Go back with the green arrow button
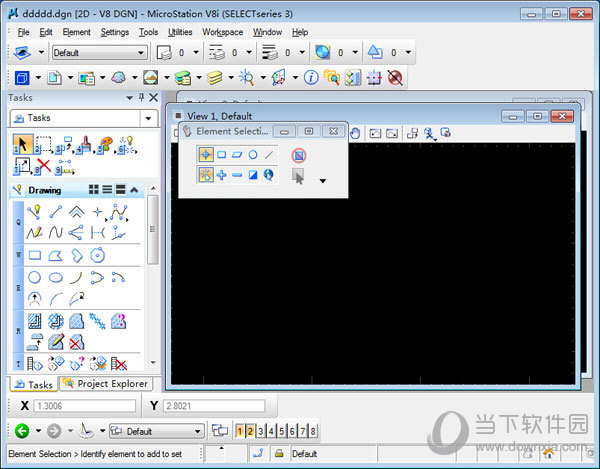This screenshot has width=600, height=469. [22, 431]
